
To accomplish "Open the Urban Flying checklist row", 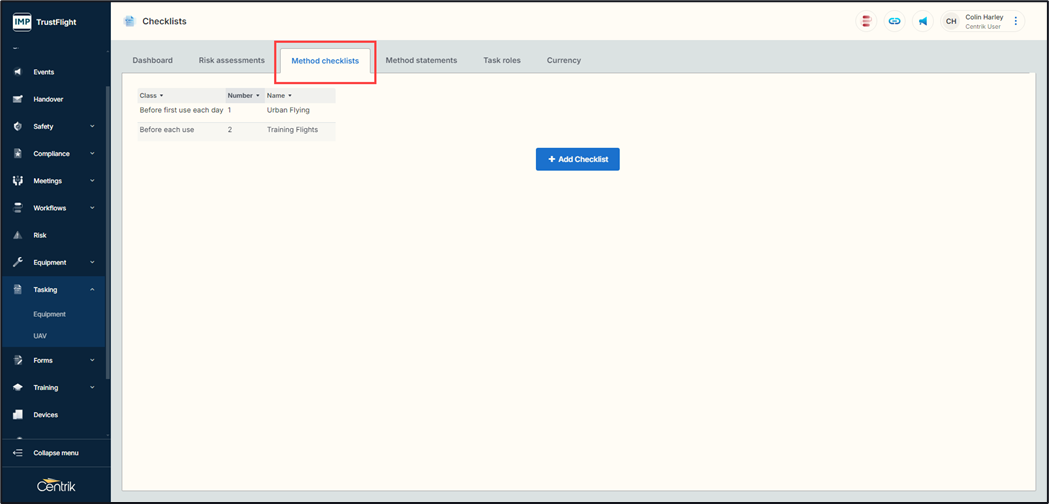I will coord(288,110).
